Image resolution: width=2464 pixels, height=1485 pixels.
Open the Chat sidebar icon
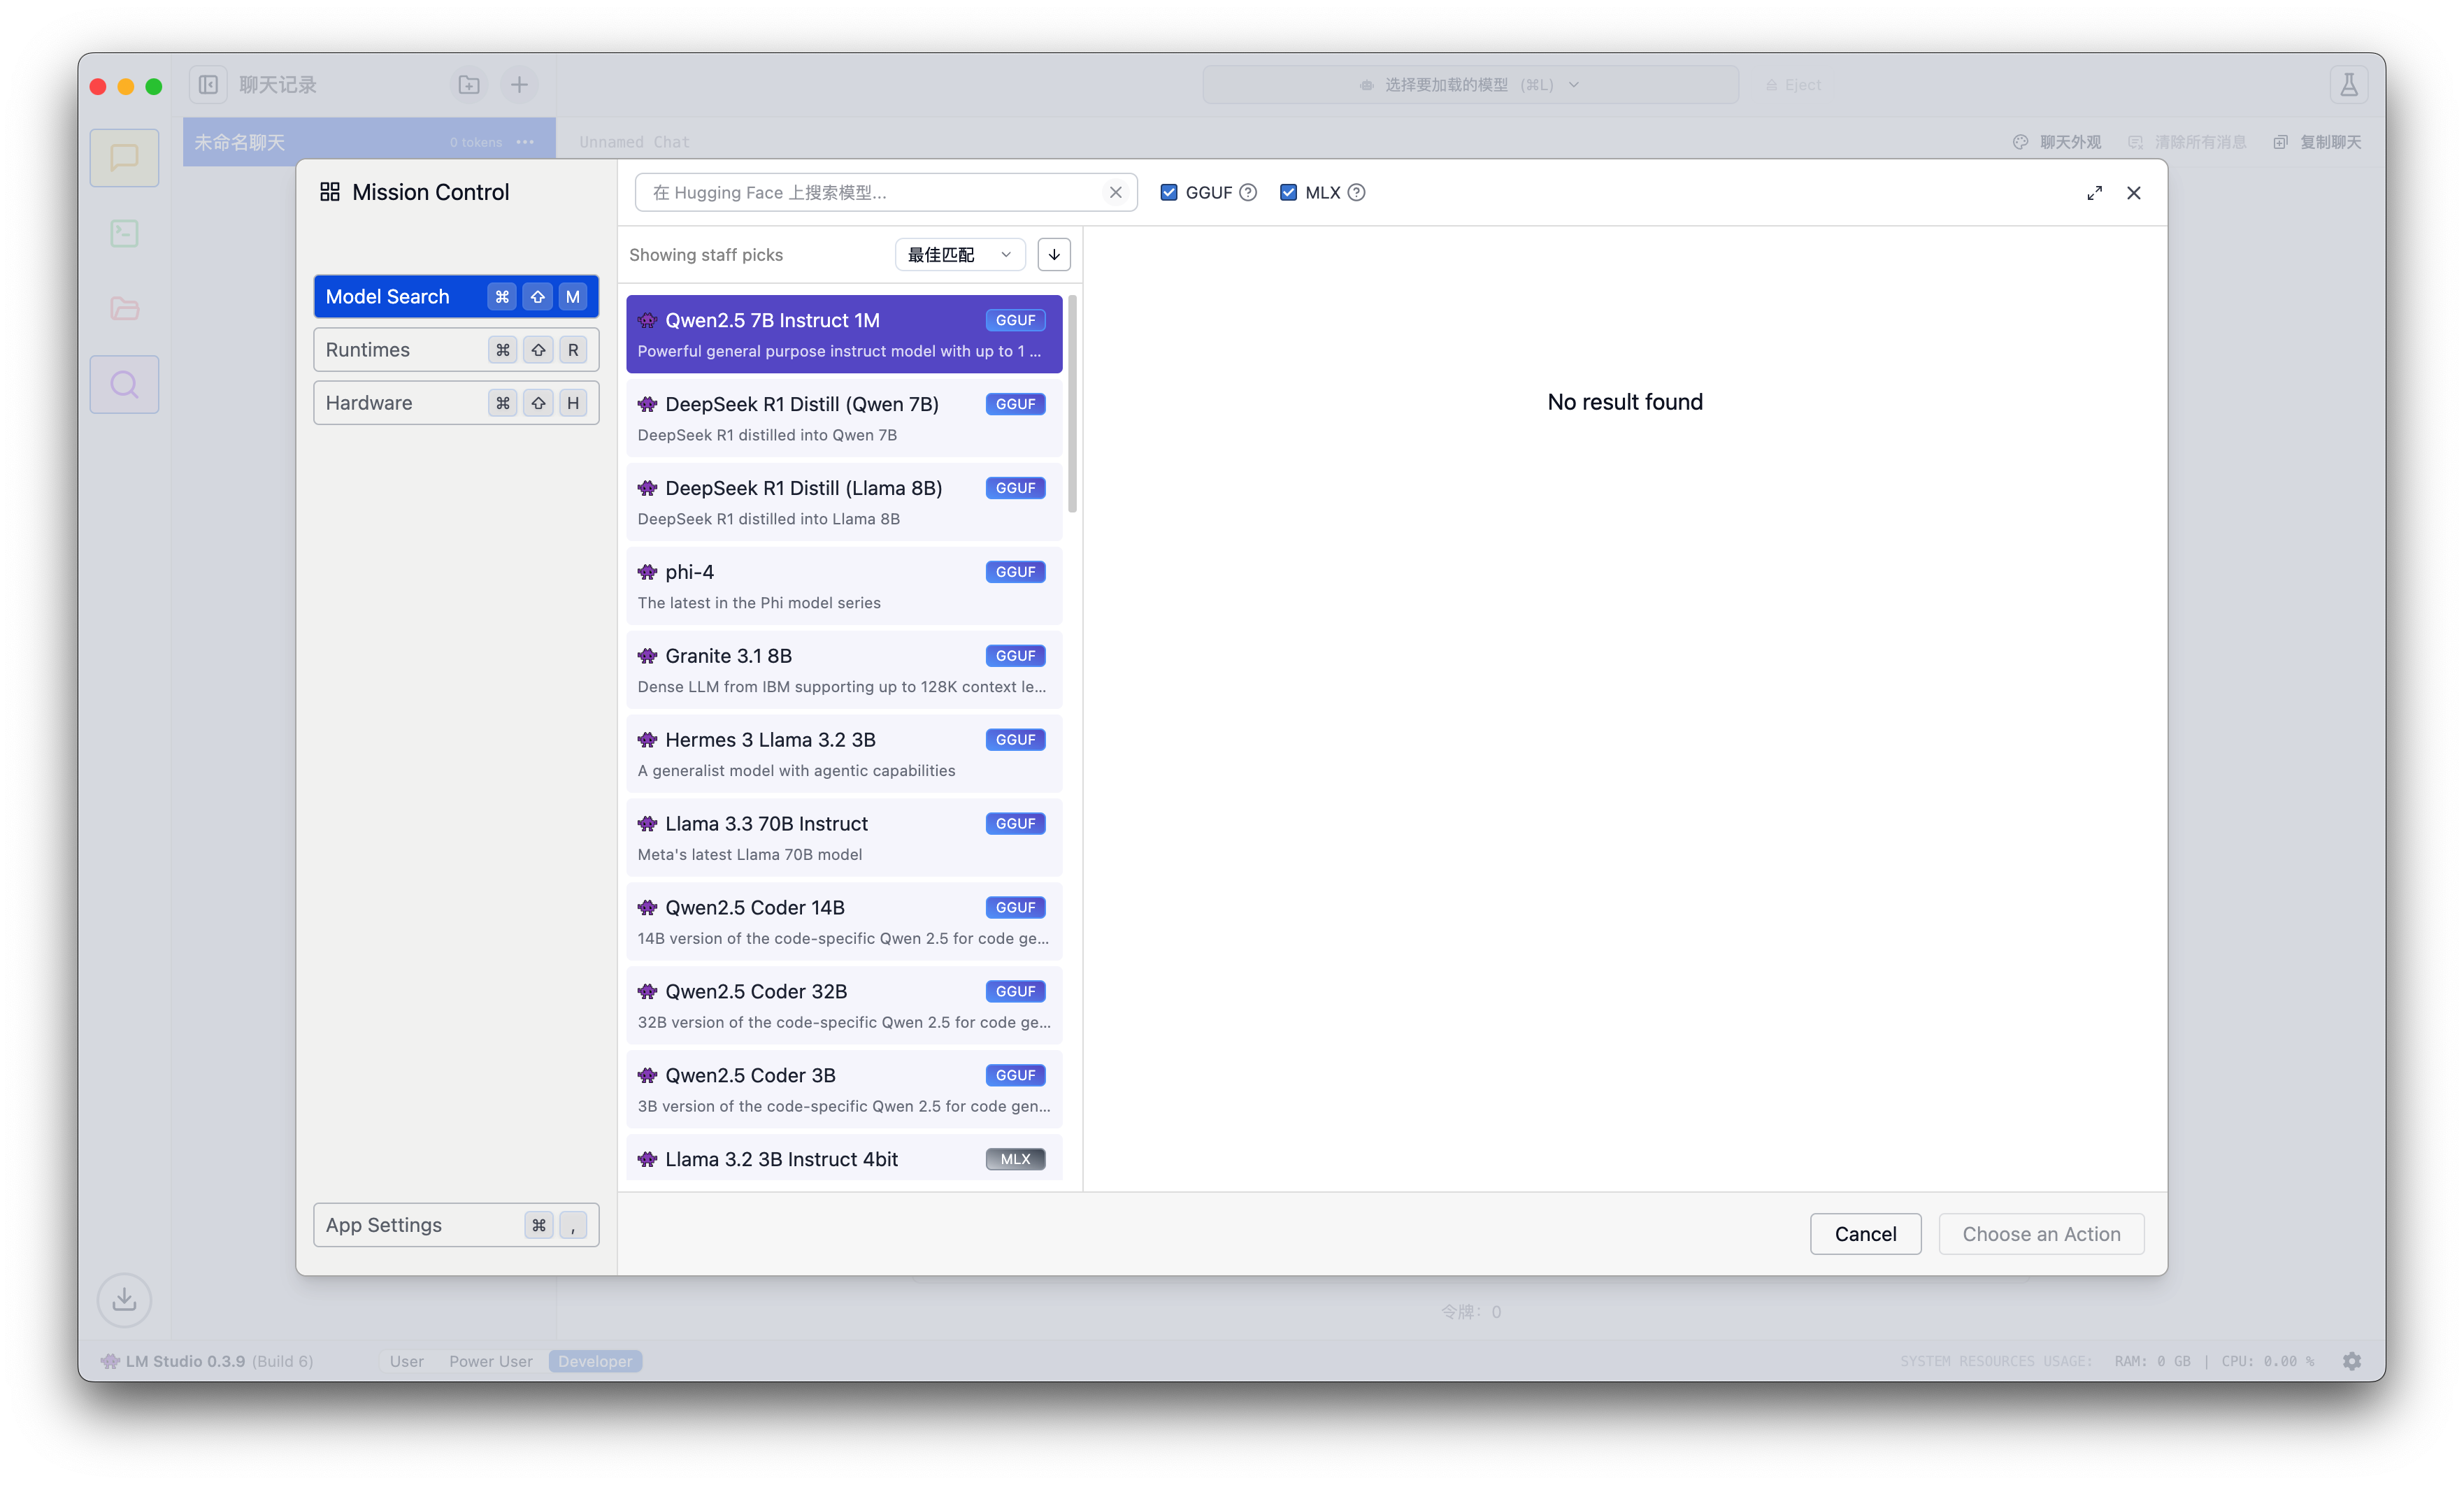(x=124, y=157)
